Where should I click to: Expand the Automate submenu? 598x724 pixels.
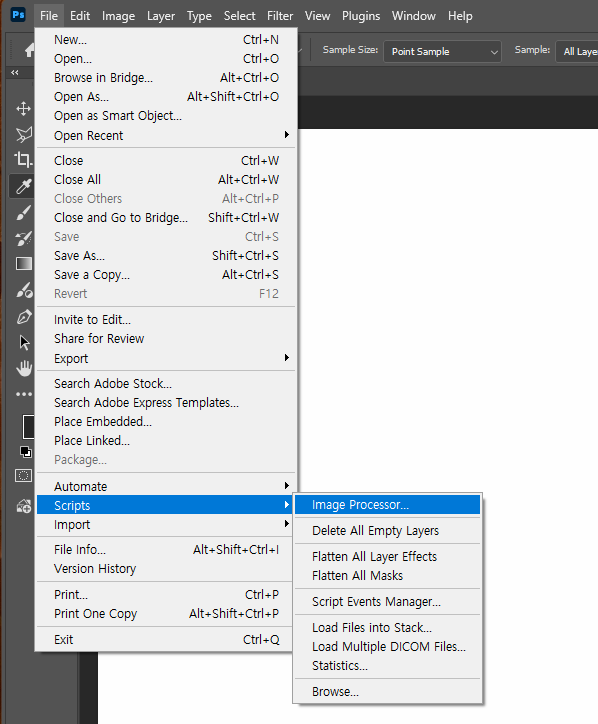click(166, 486)
